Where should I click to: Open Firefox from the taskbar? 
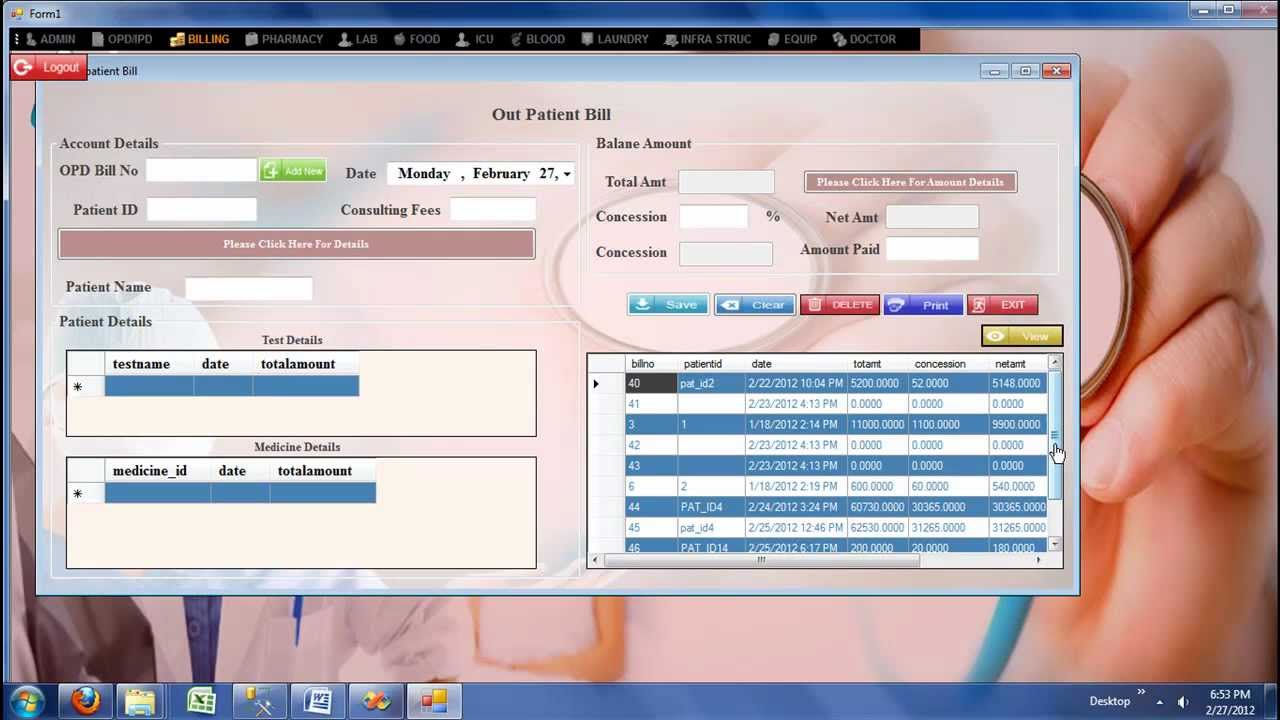pyautogui.click(x=84, y=700)
